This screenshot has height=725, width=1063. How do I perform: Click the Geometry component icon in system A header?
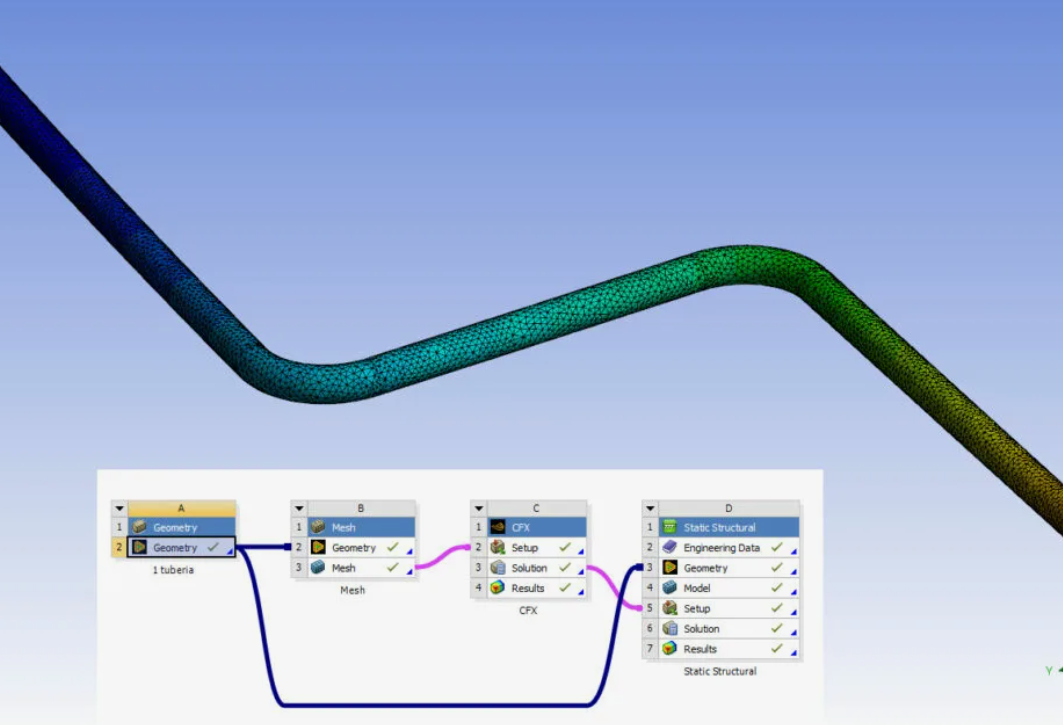tap(140, 527)
